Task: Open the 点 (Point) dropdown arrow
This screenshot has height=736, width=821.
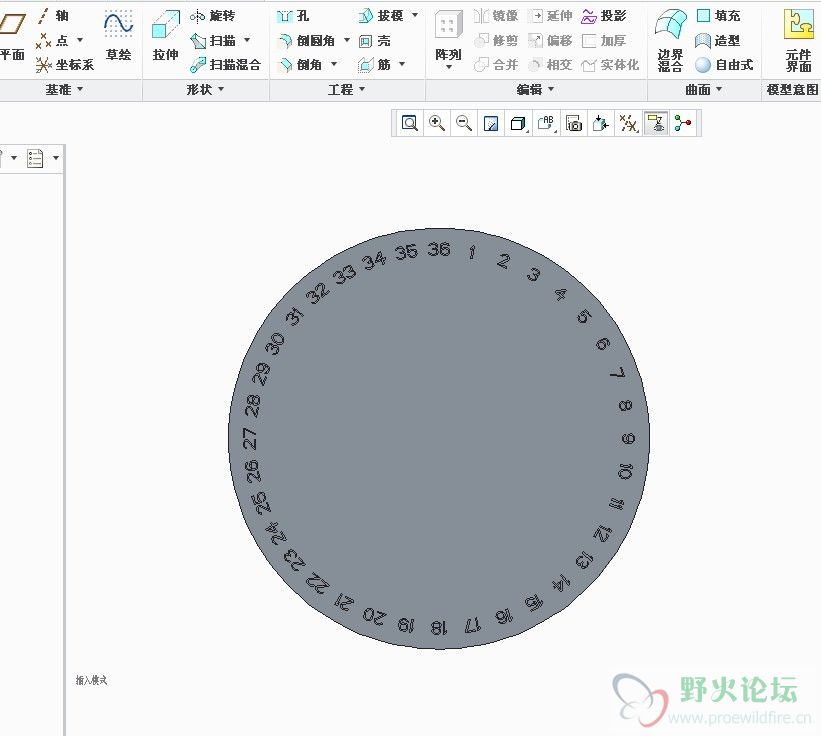Action: 80,40
